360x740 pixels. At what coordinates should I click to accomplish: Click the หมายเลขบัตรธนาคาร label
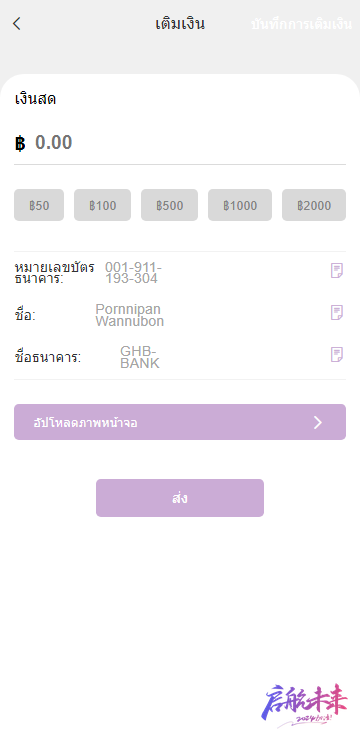tap(54, 272)
